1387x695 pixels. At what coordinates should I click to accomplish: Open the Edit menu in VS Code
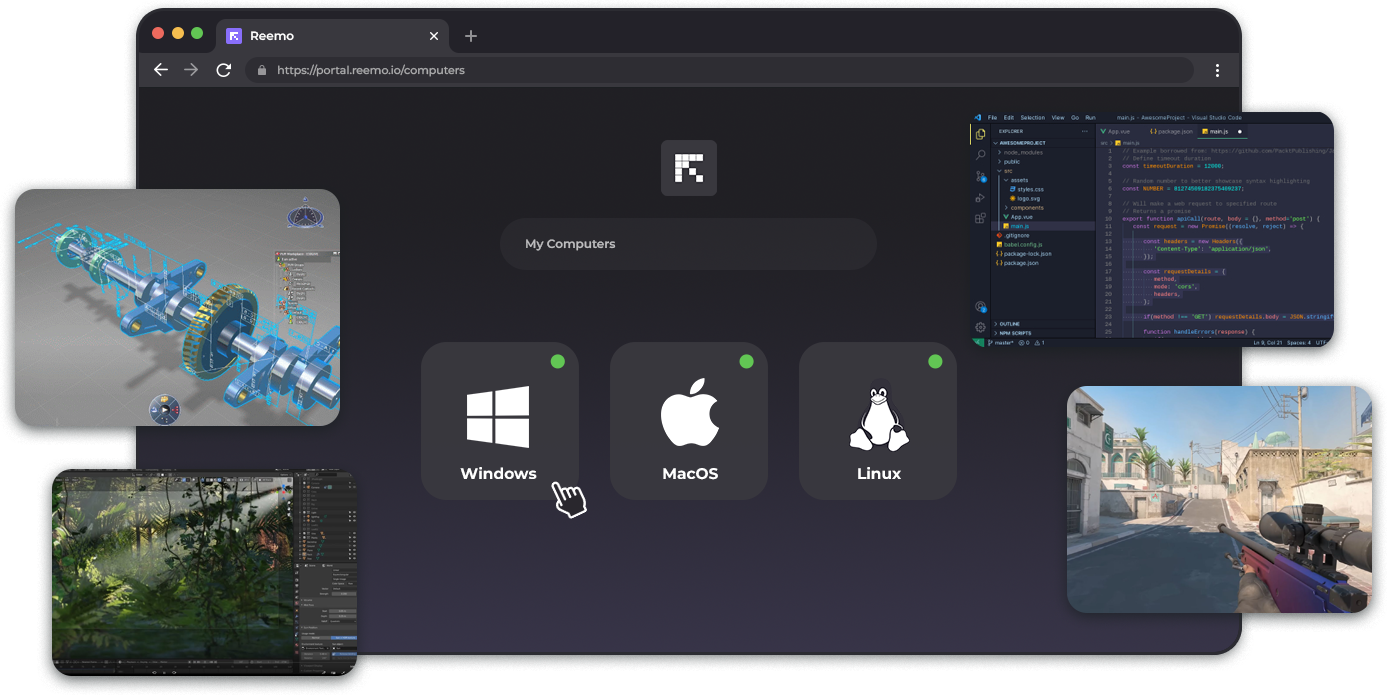click(x=1009, y=117)
